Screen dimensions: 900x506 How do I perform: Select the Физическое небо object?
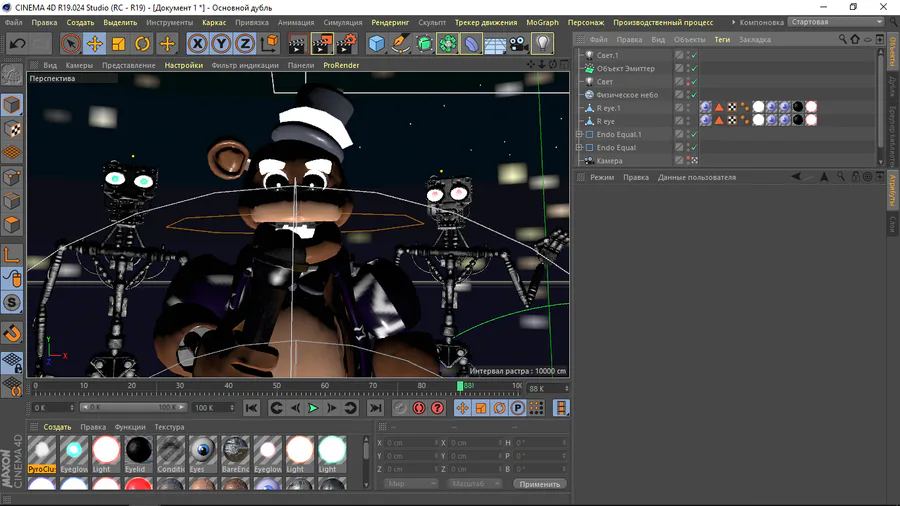coord(627,95)
